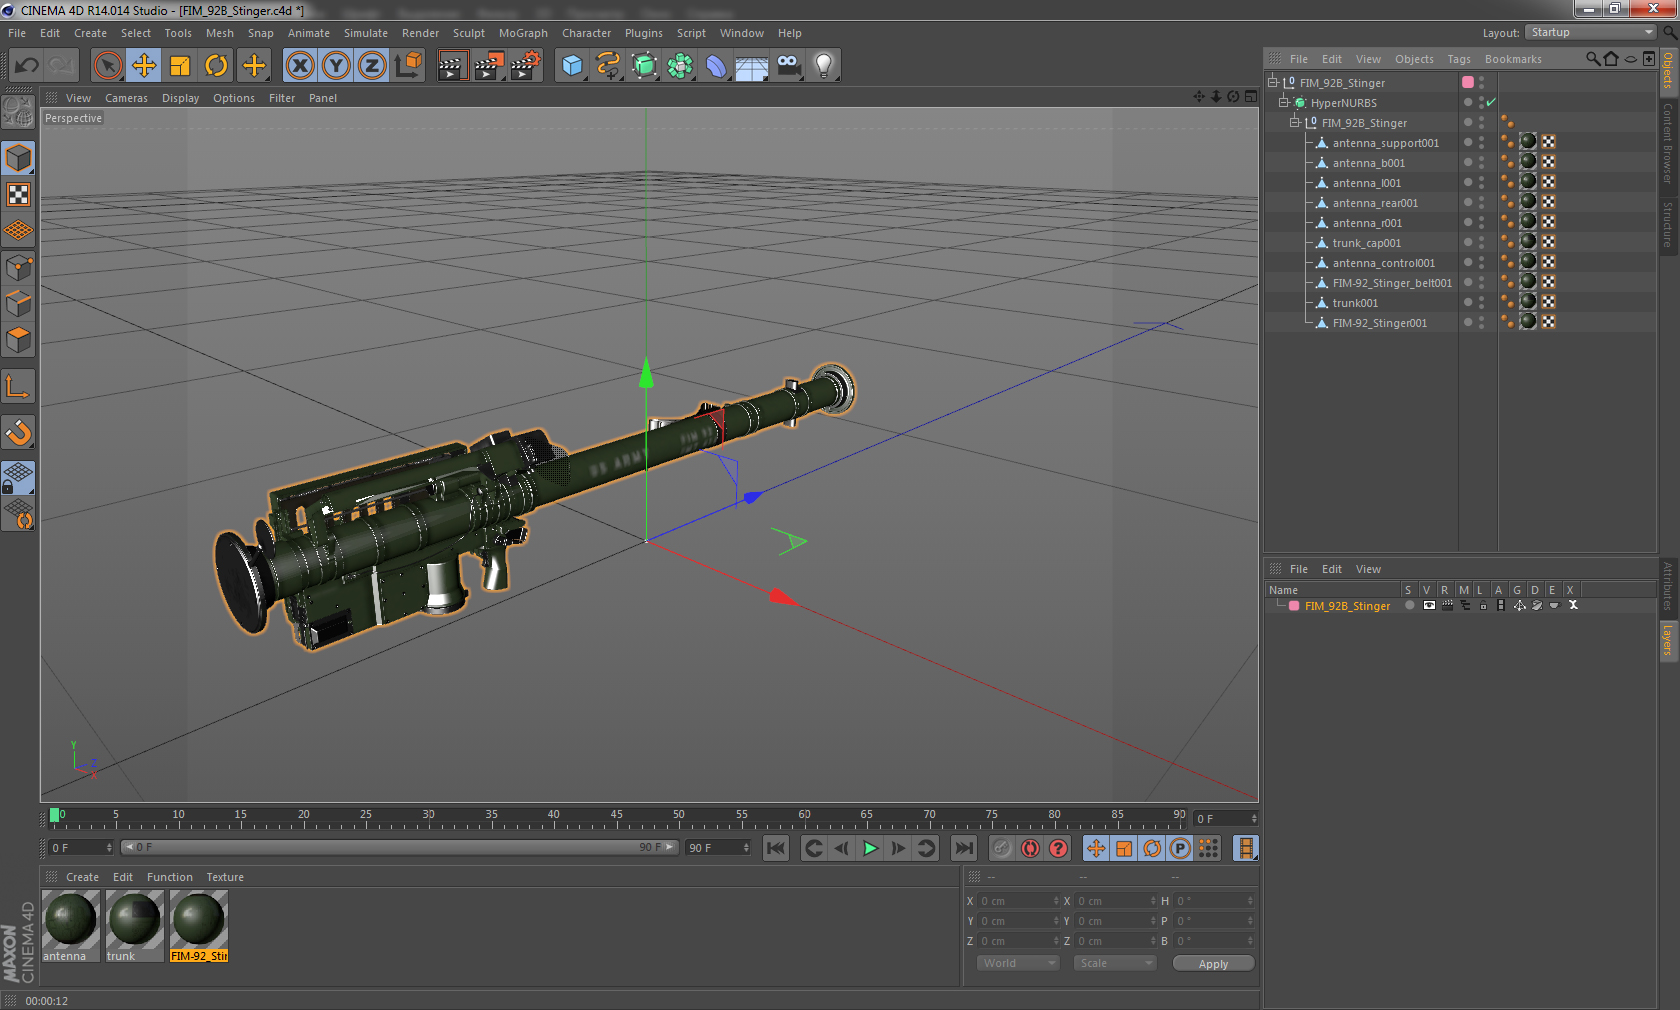Toggle the Z axis lock
1680x1010 pixels.
point(372,66)
